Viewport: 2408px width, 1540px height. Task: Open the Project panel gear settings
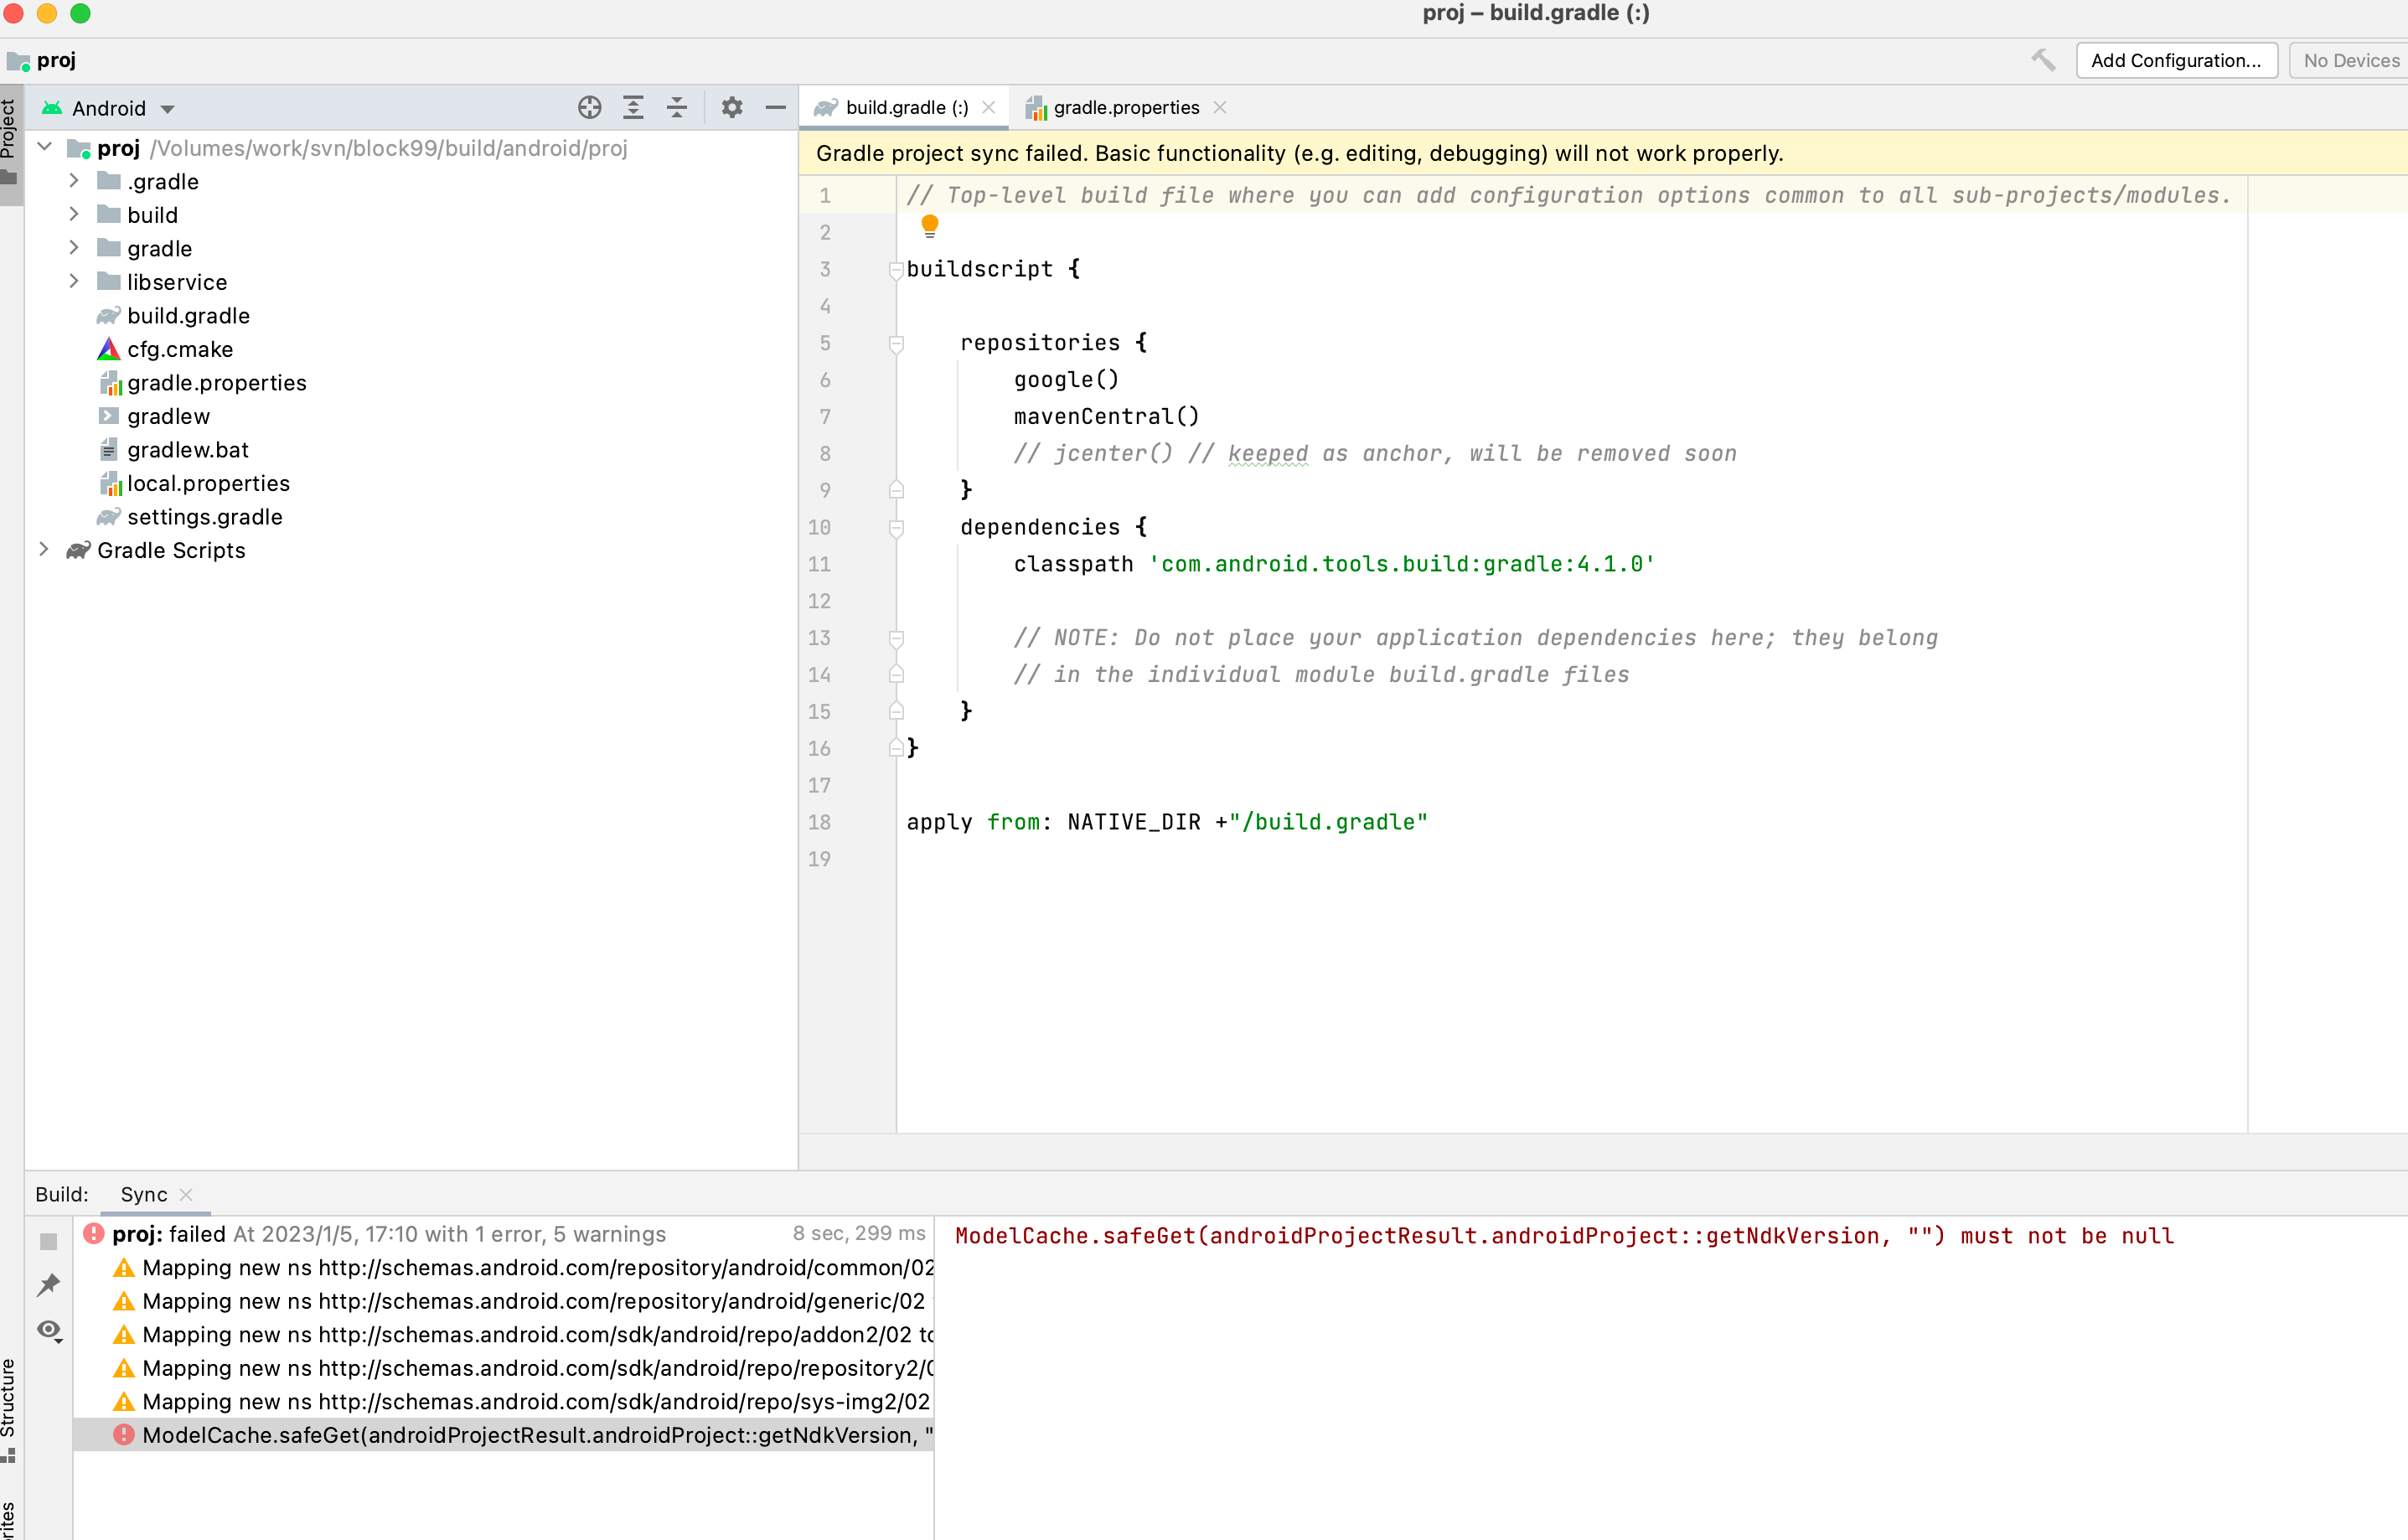click(732, 107)
